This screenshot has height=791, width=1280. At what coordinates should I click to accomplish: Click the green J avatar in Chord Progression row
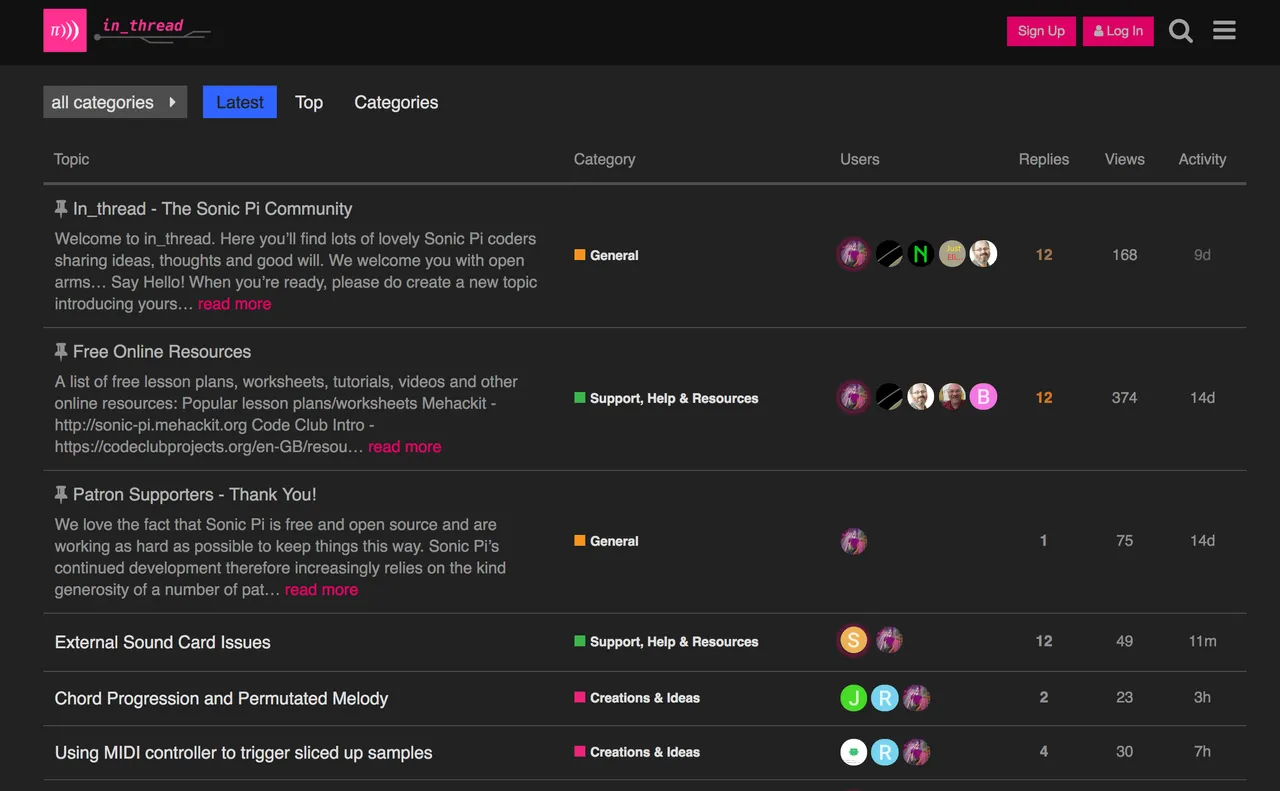click(x=853, y=698)
